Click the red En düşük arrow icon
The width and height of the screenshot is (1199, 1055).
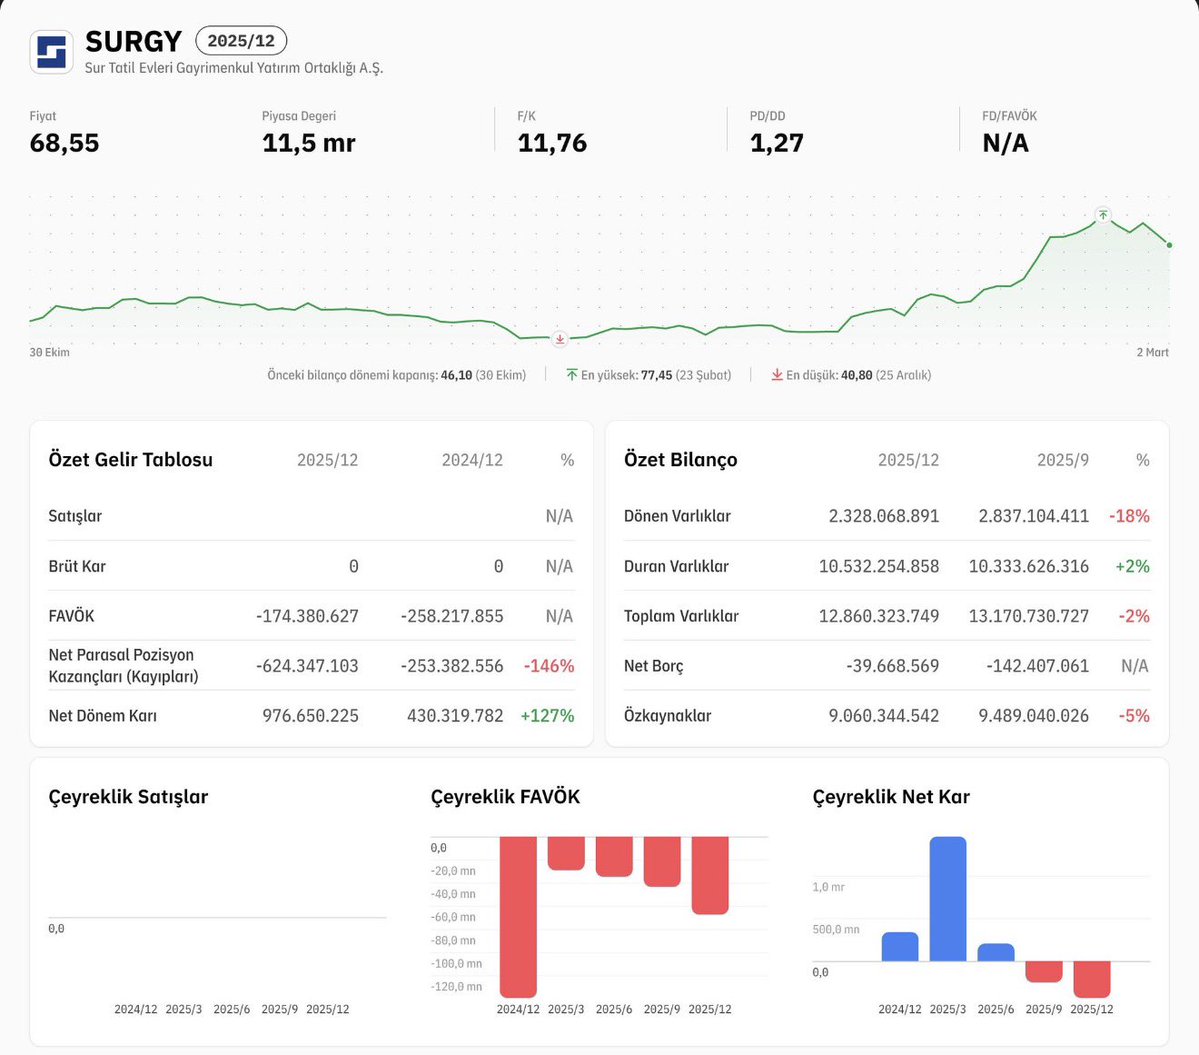click(x=776, y=374)
